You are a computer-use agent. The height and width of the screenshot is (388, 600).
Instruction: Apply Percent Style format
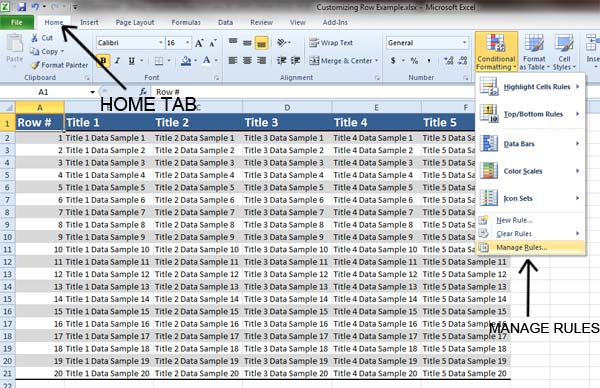(x=414, y=60)
